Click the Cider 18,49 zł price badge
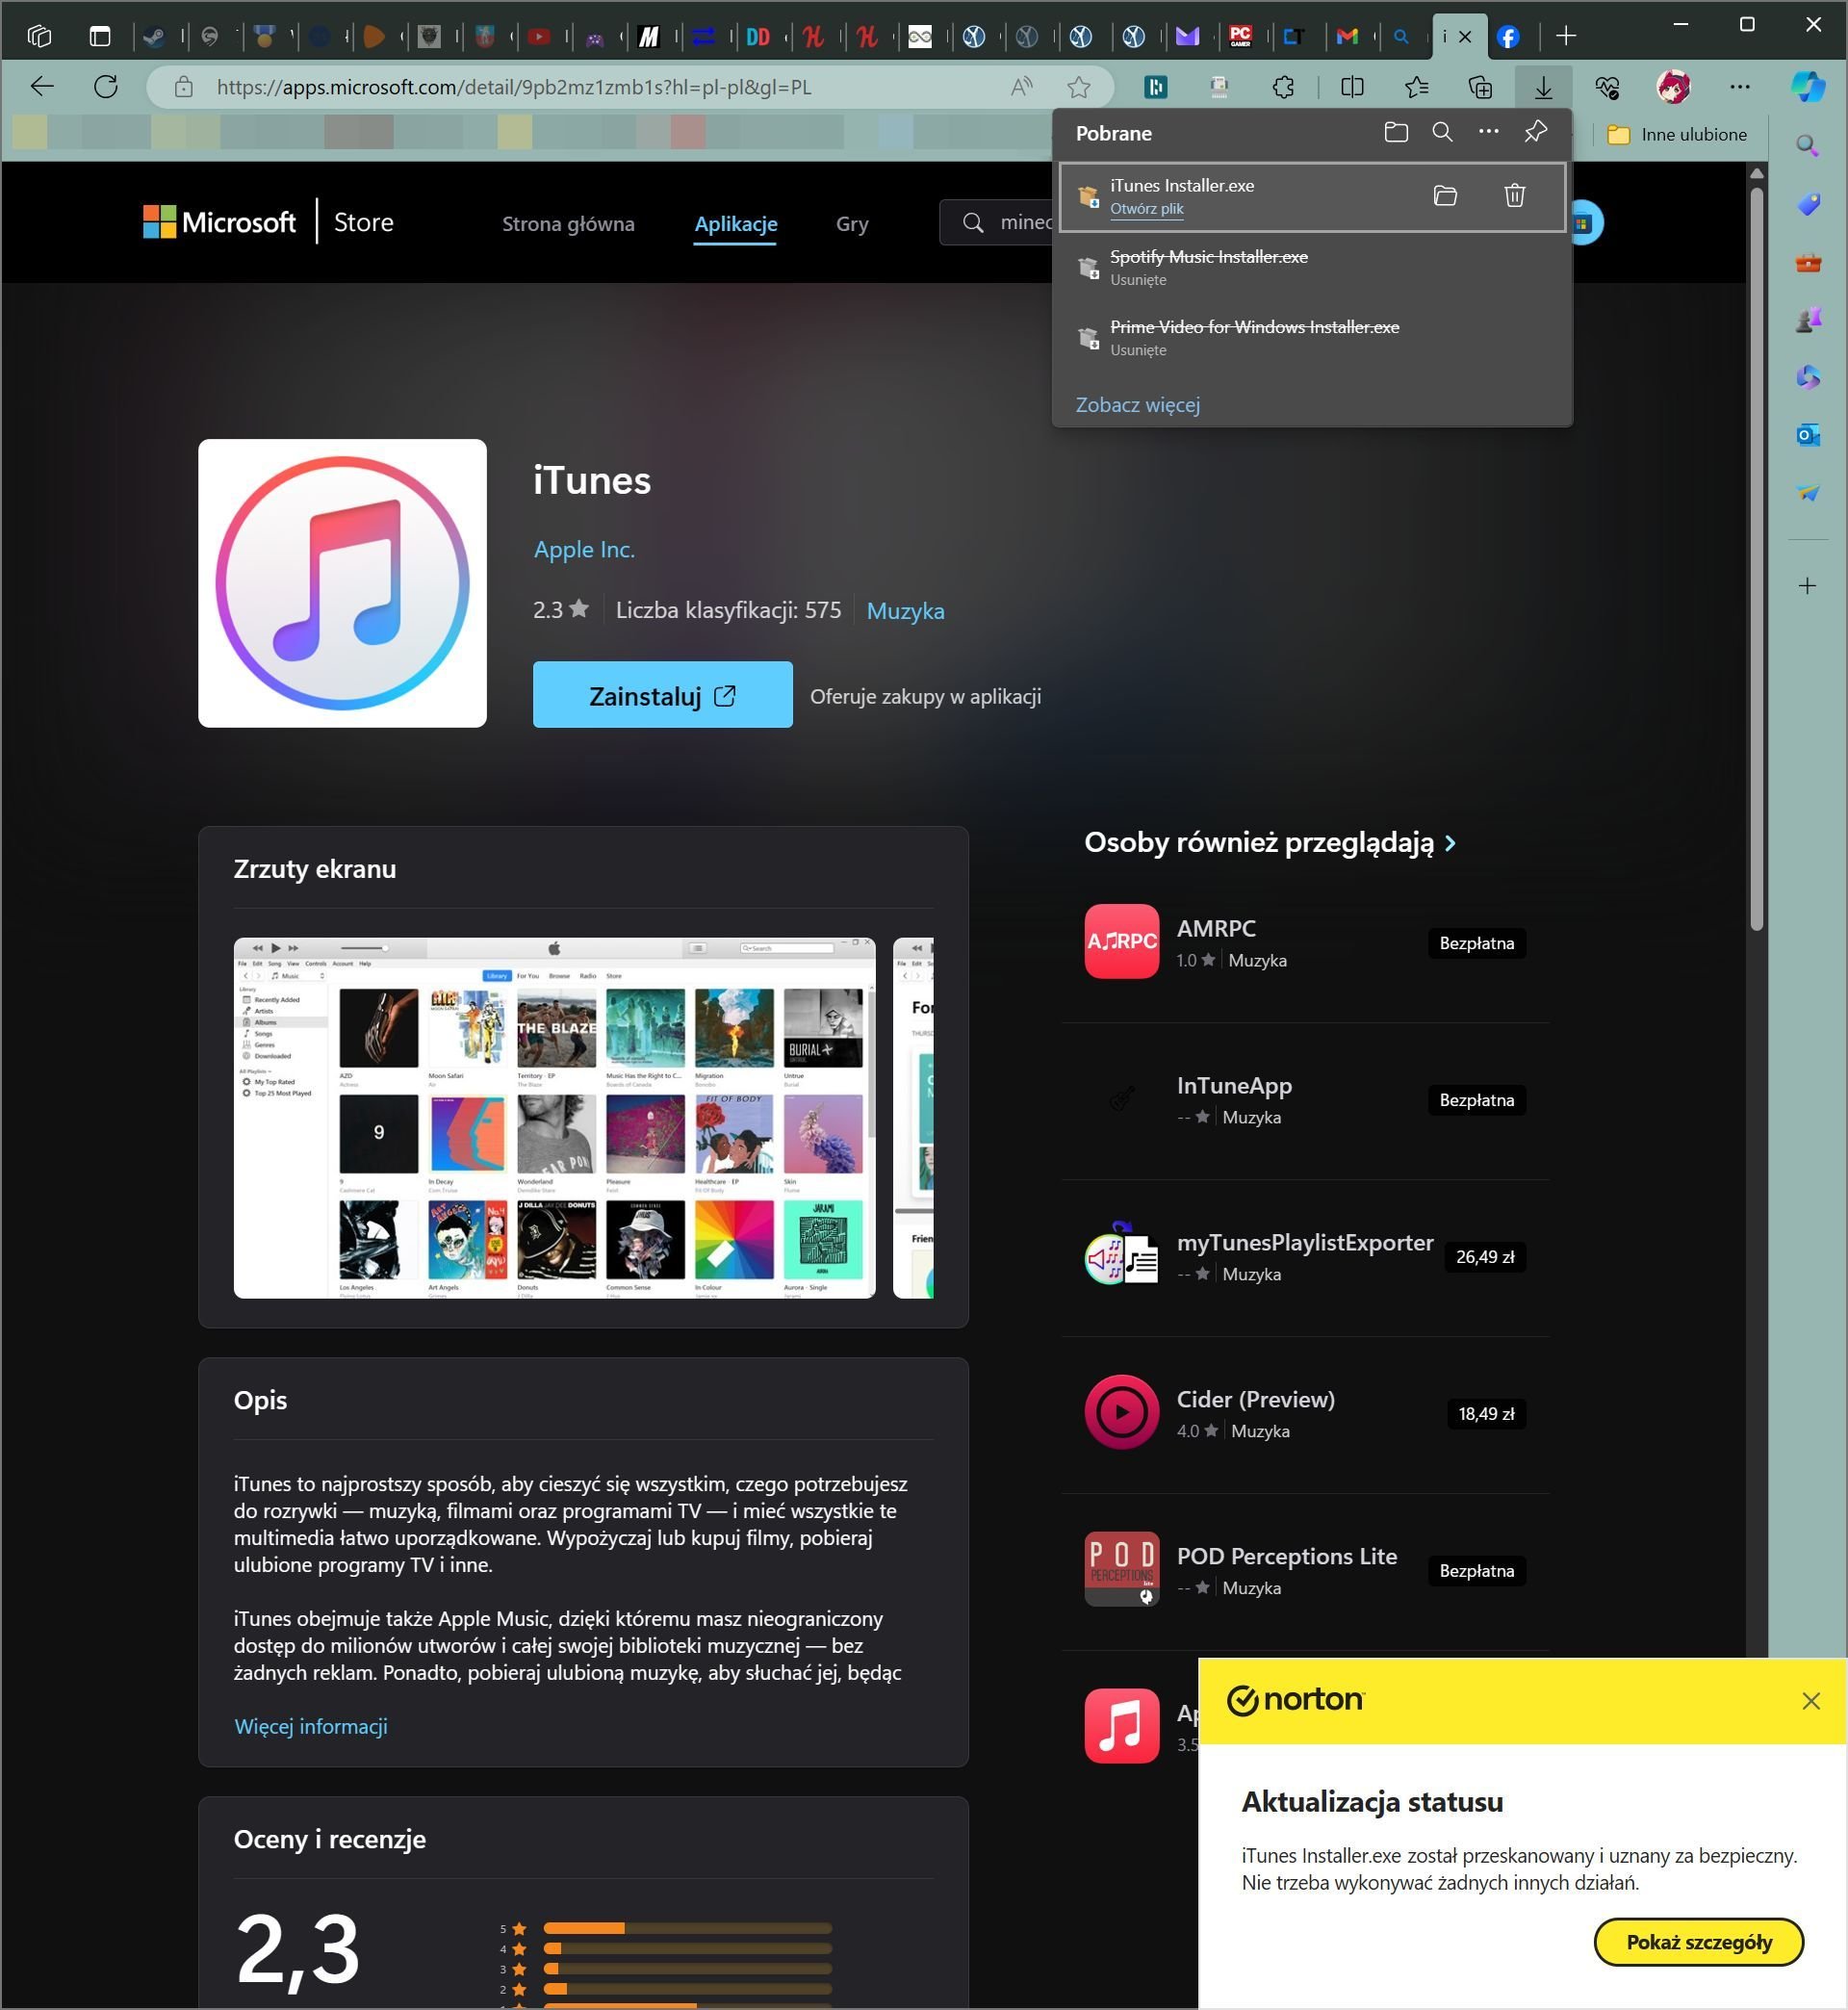 1486,1414
